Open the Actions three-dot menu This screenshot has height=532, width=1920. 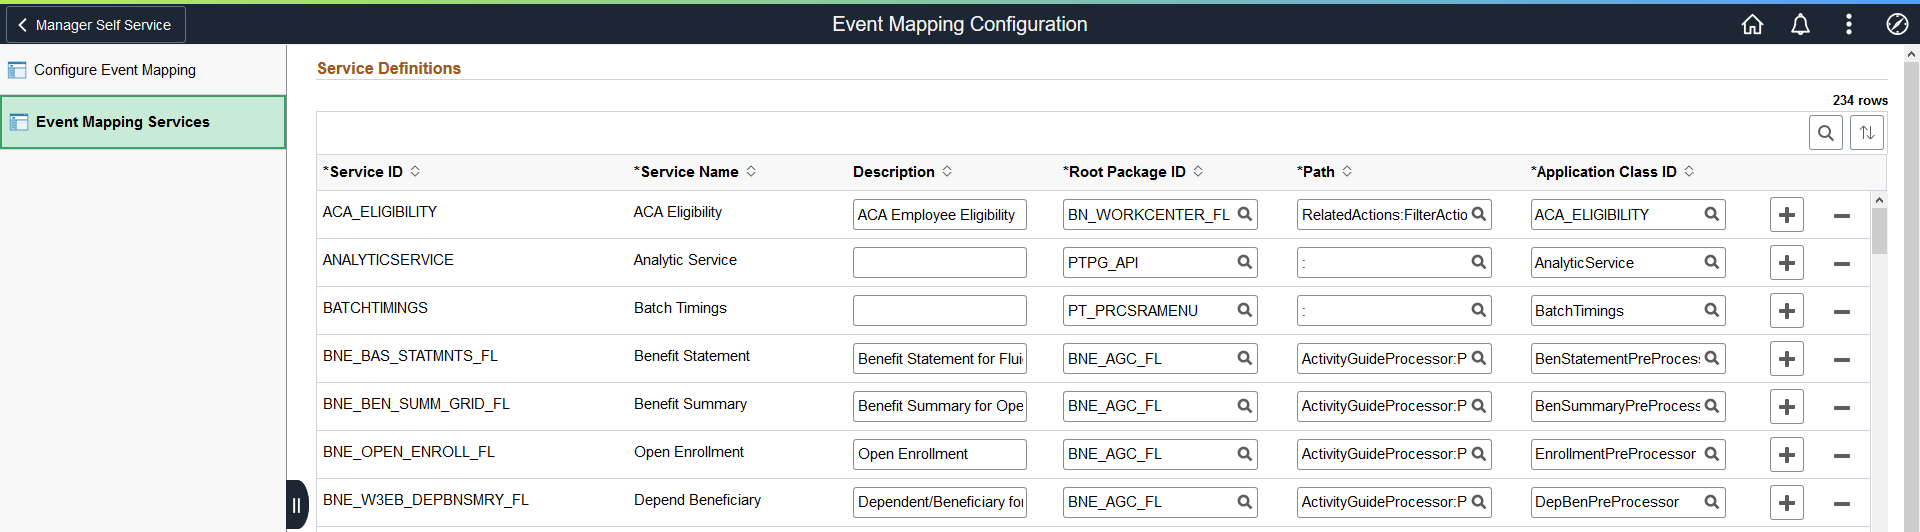(x=1848, y=24)
